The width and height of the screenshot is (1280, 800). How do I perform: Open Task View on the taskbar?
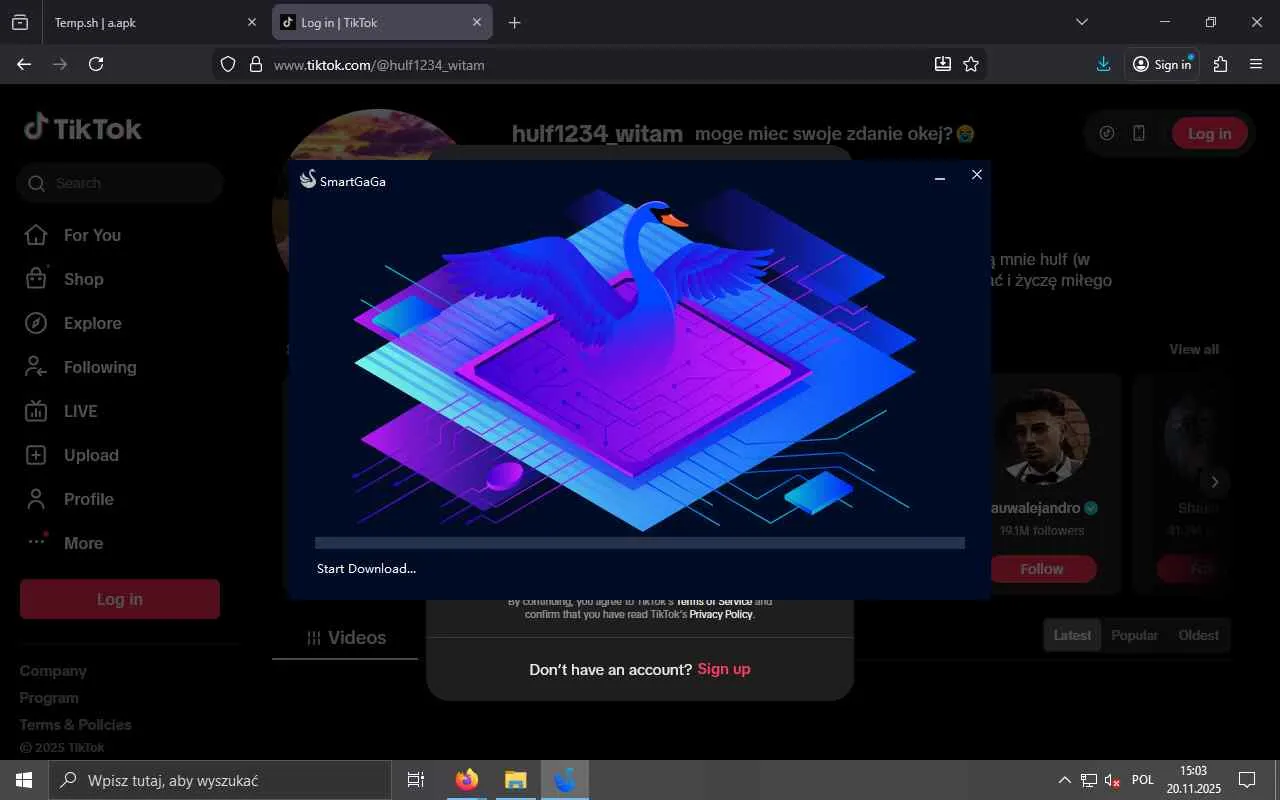[x=416, y=780]
